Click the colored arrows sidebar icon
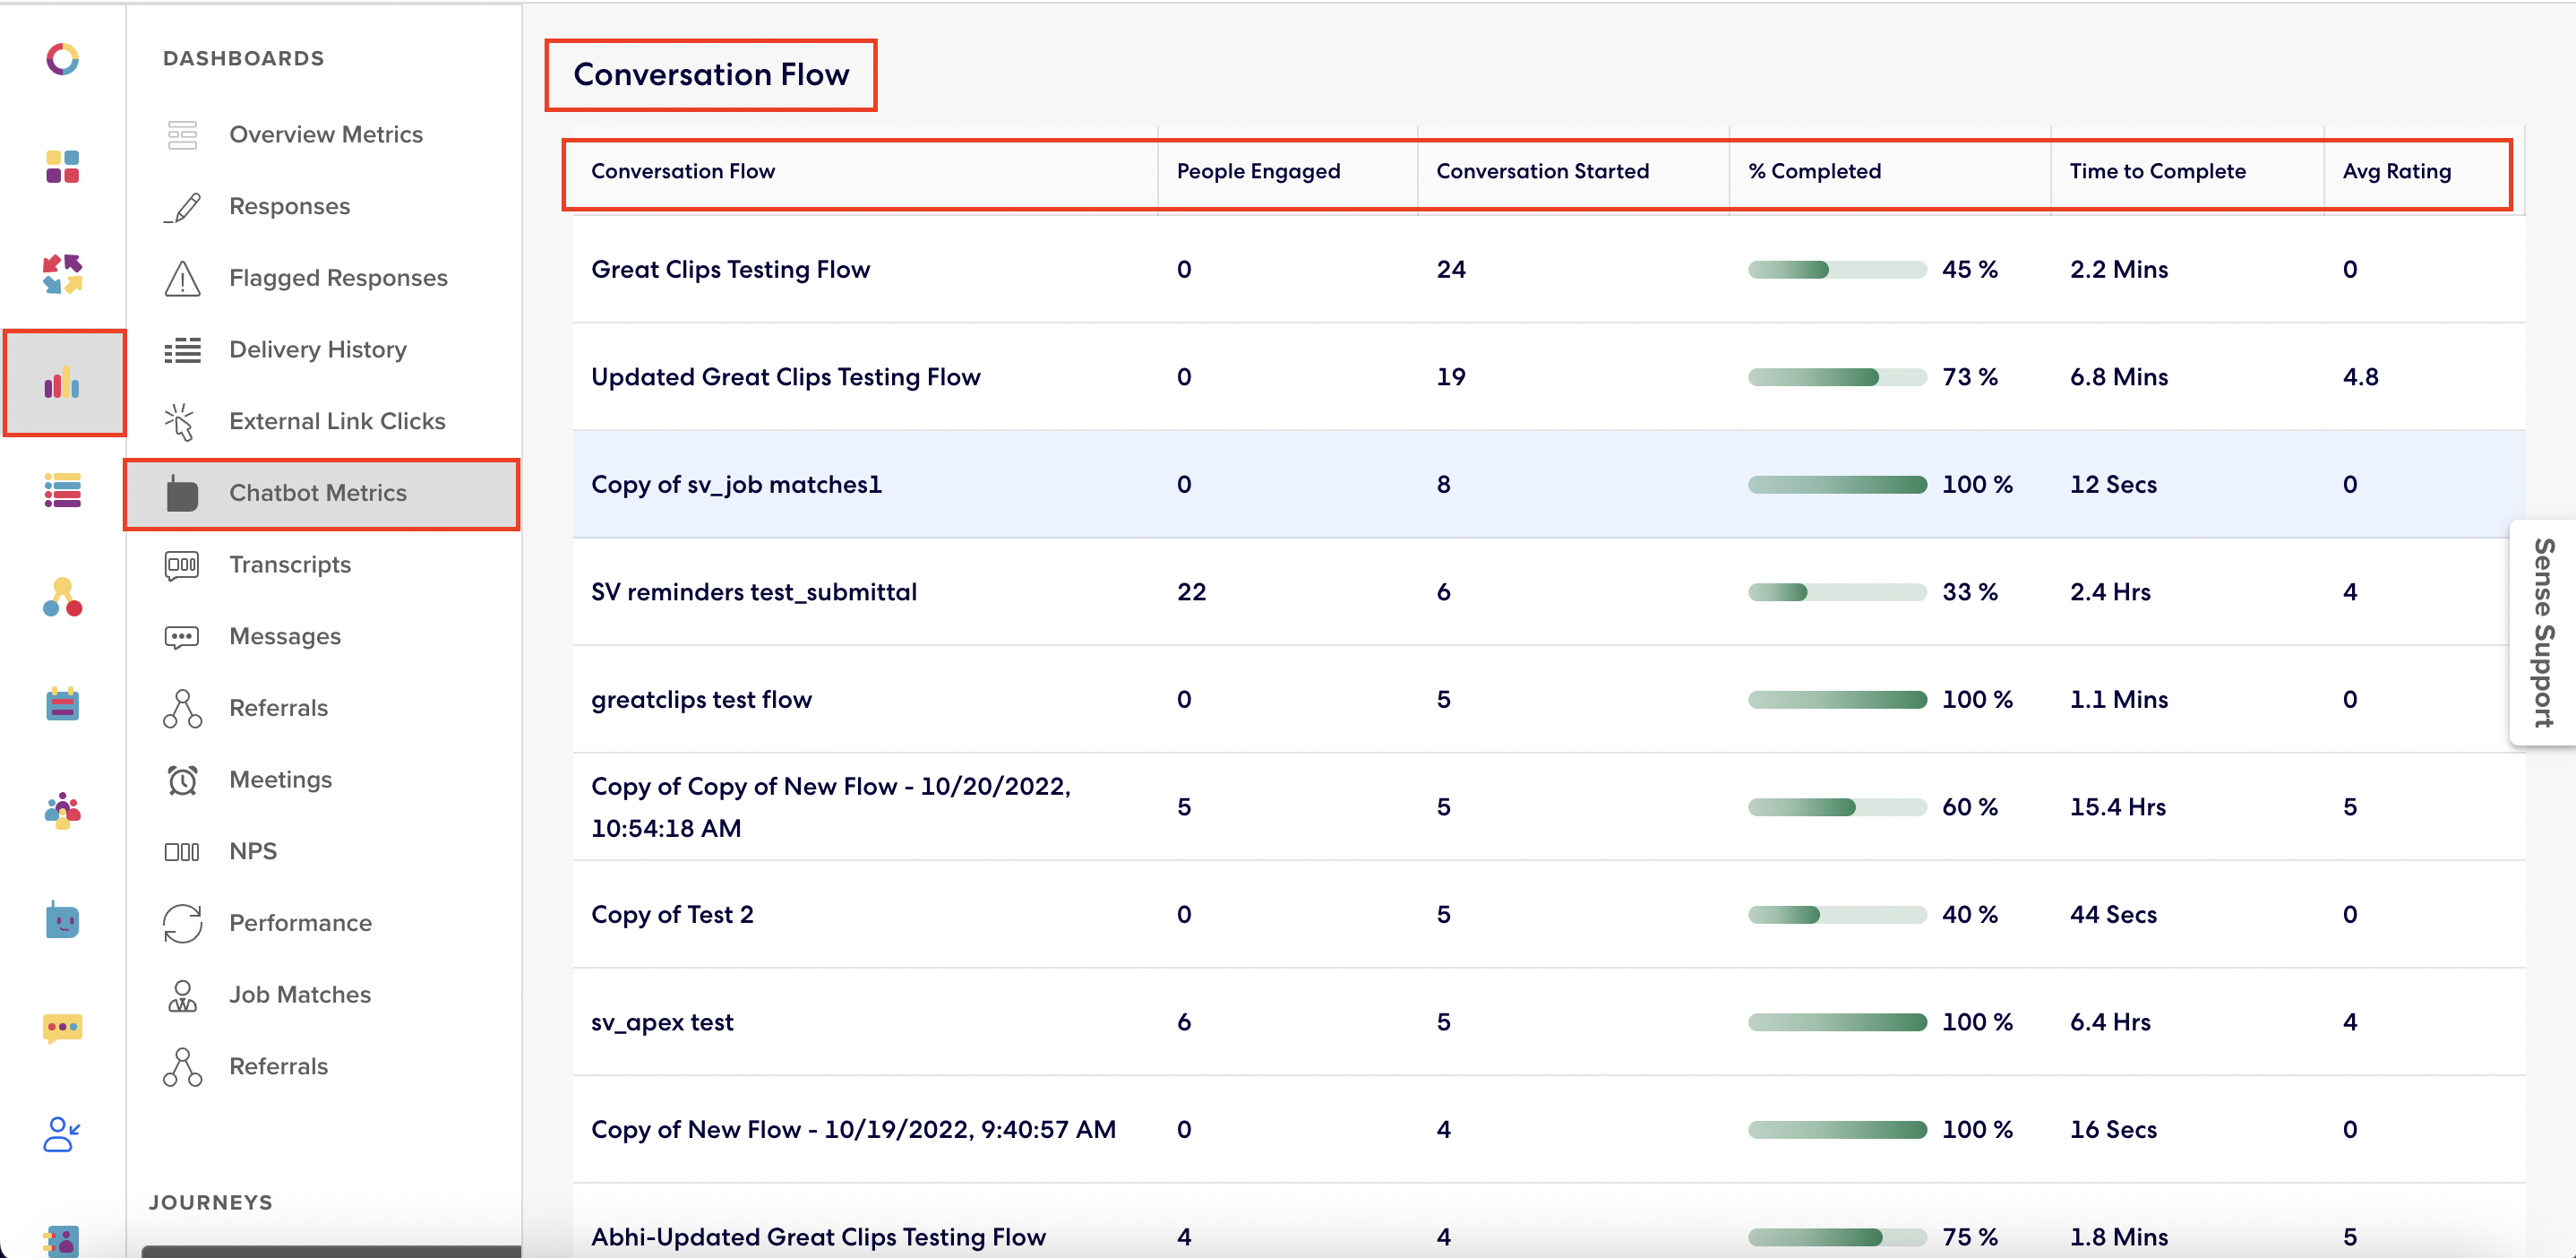The image size is (2576, 1258). 62,274
